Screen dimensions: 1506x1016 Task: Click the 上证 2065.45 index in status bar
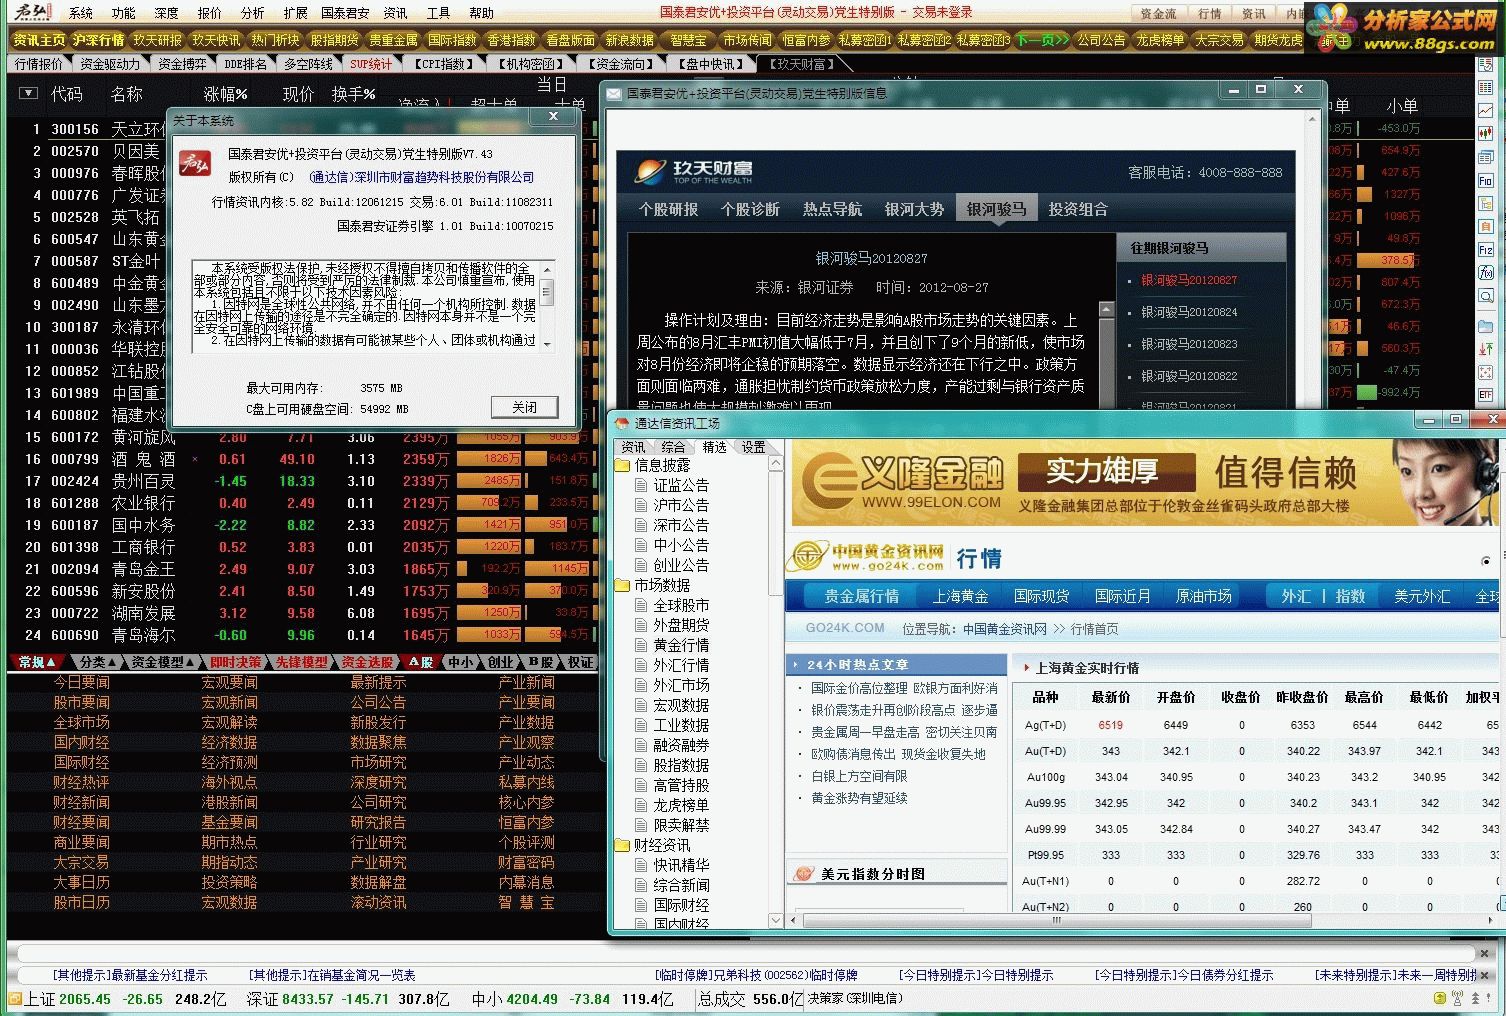68,999
